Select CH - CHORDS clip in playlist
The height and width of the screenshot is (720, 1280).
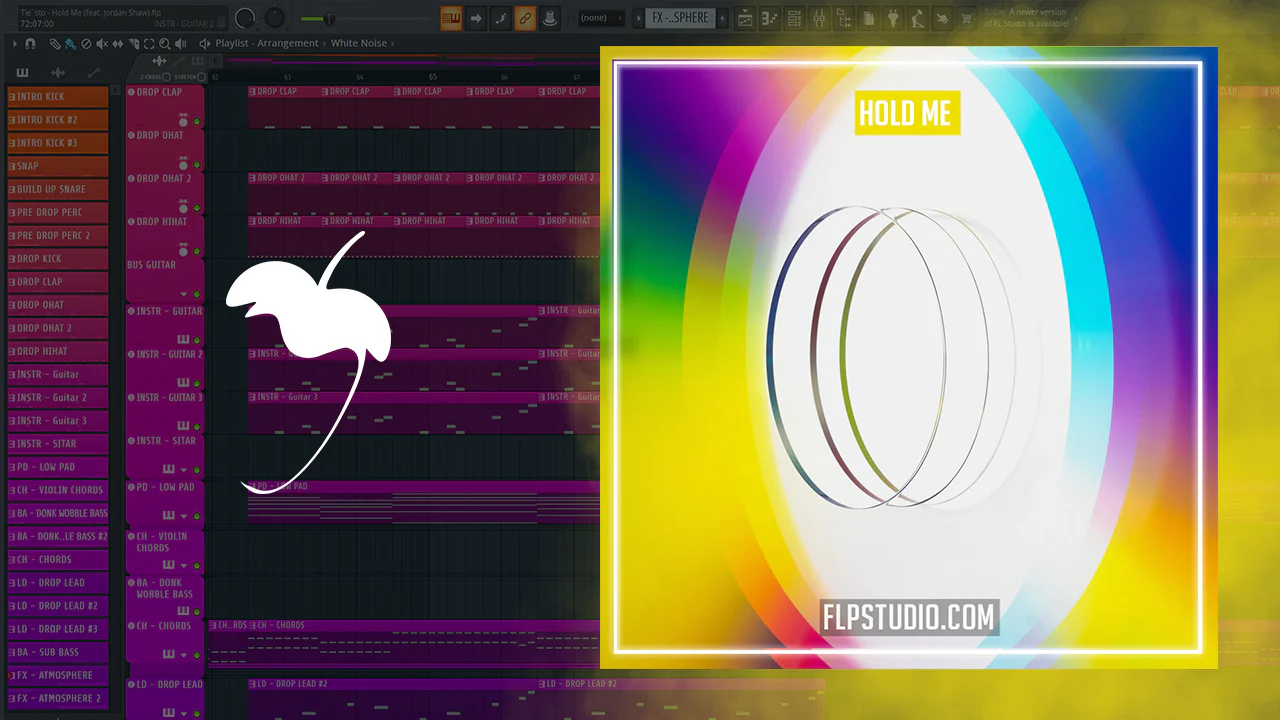(424, 642)
